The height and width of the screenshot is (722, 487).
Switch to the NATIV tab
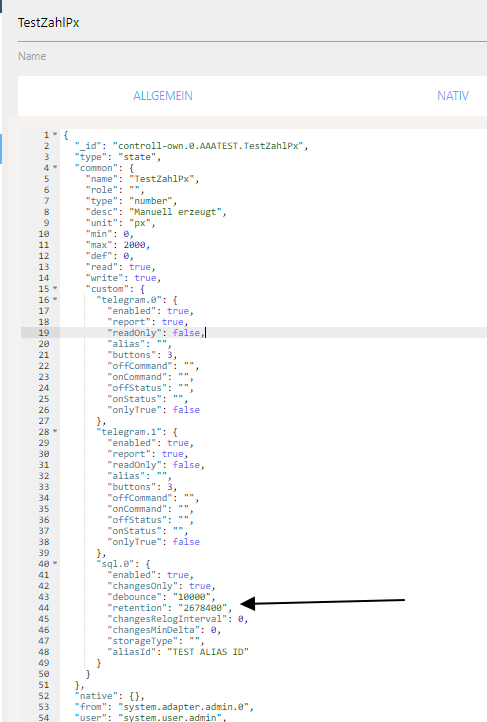(x=452, y=96)
